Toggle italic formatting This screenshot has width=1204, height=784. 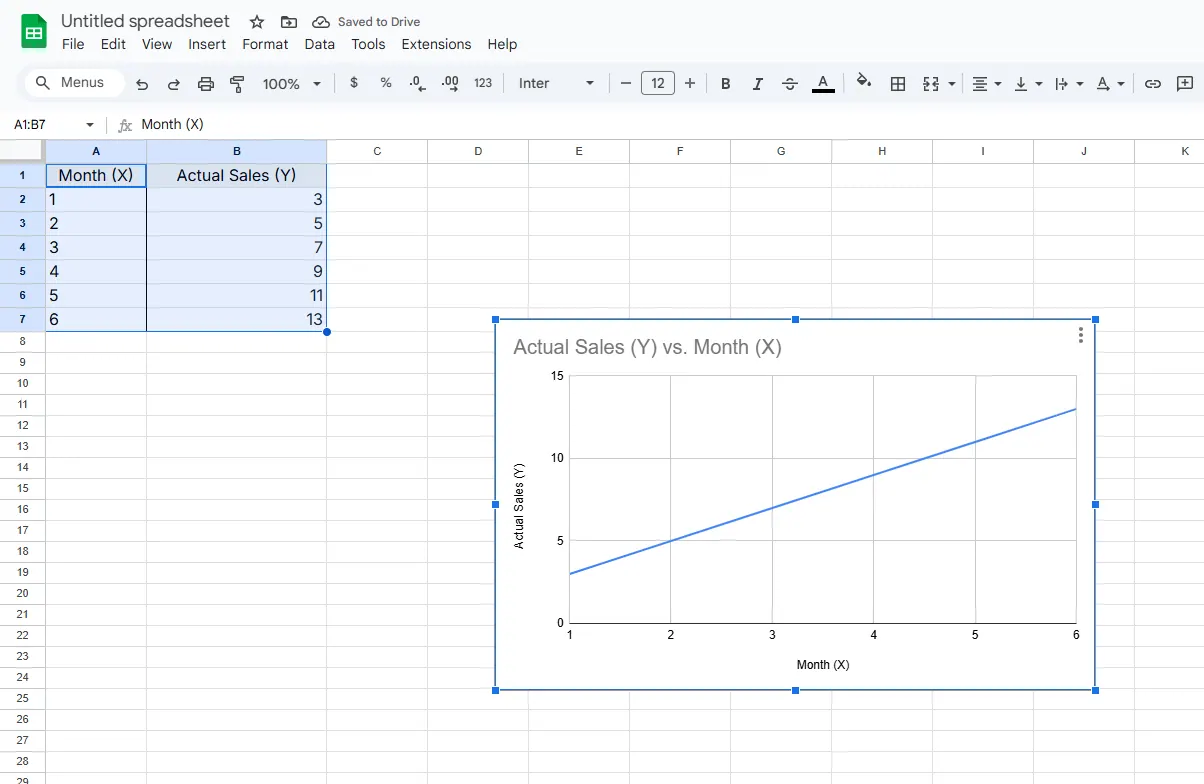(758, 84)
